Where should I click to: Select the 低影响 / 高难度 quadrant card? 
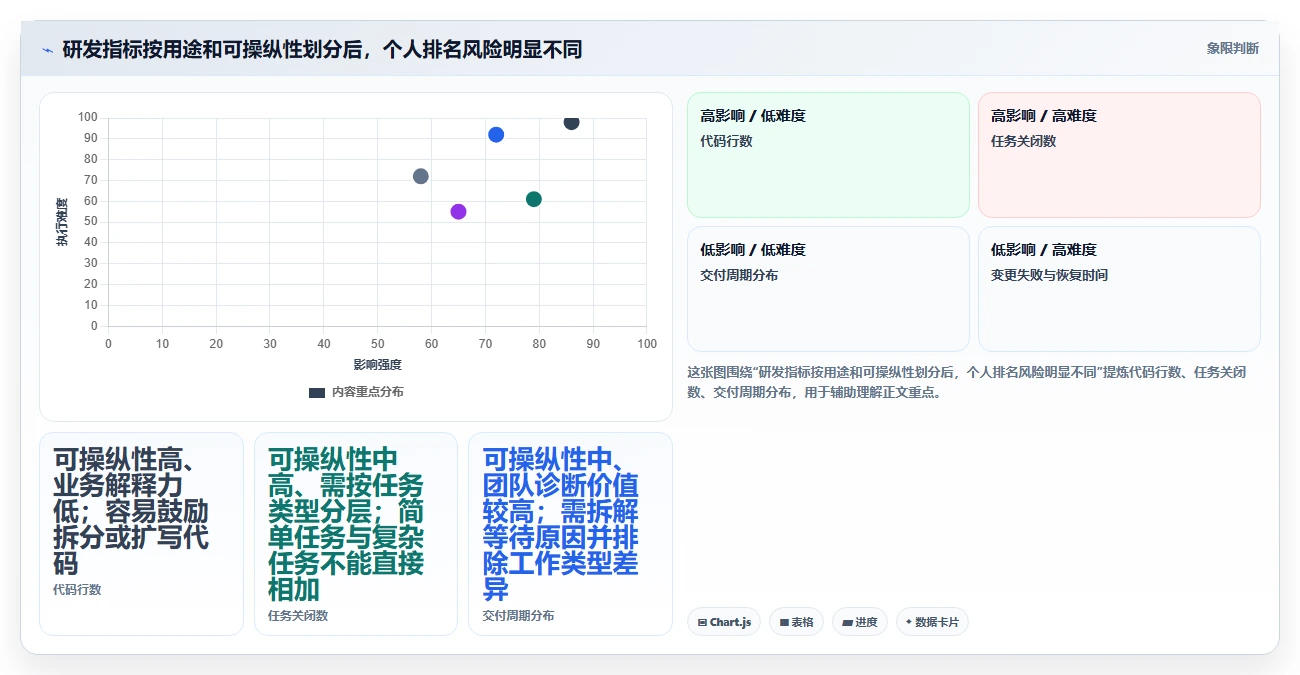point(1119,289)
